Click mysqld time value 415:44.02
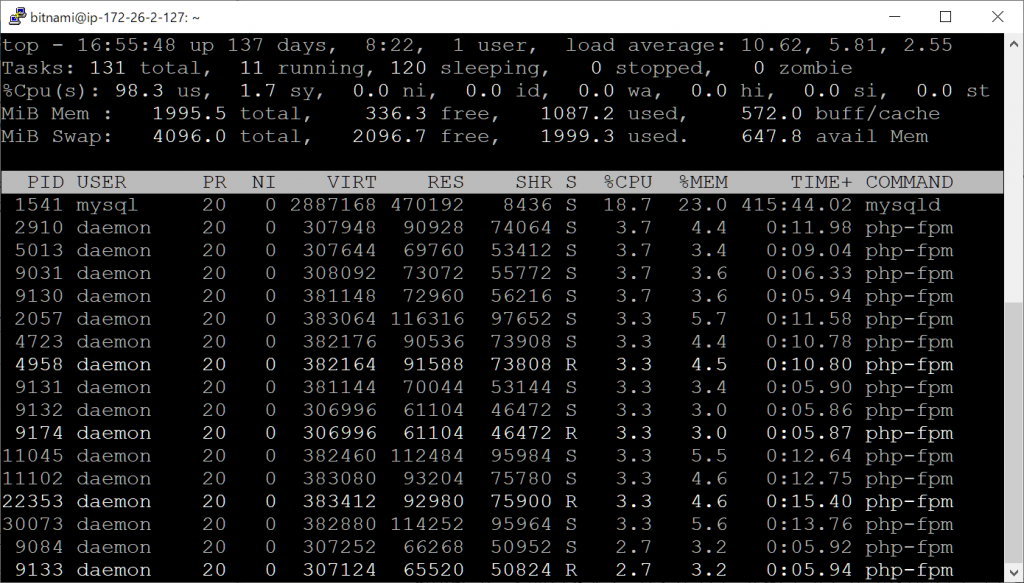The image size is (1024, 583). tap(797, 205)
